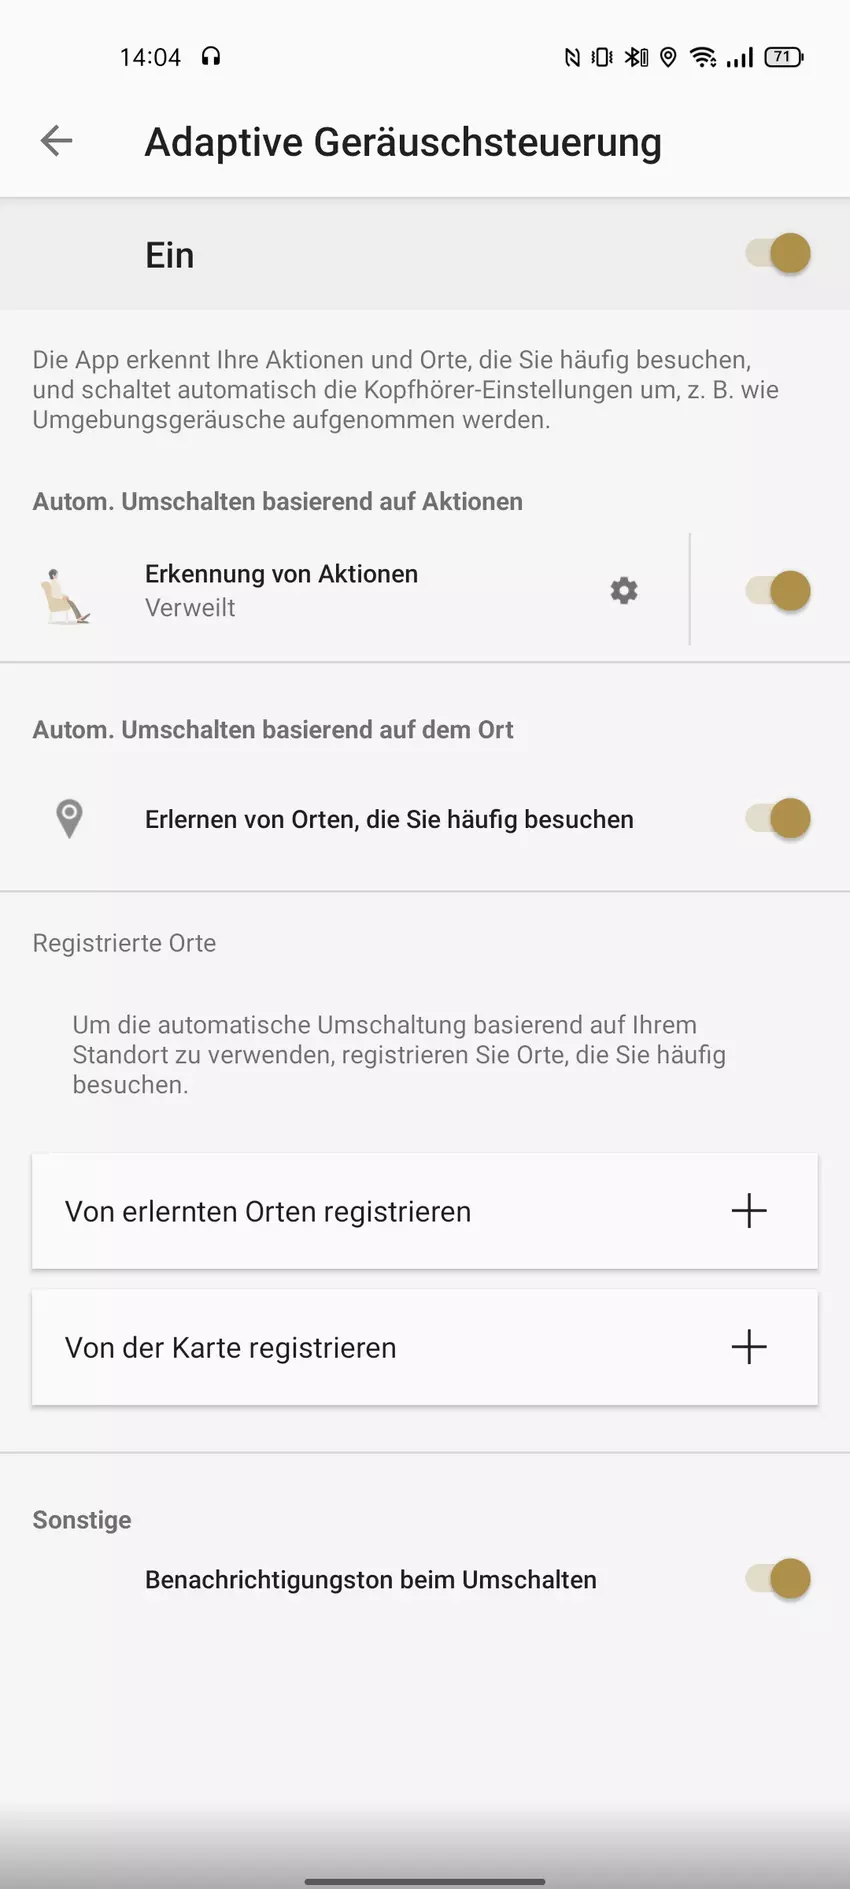Tap plus icon for map registration
The image size is (850, 1889).
749,1347
